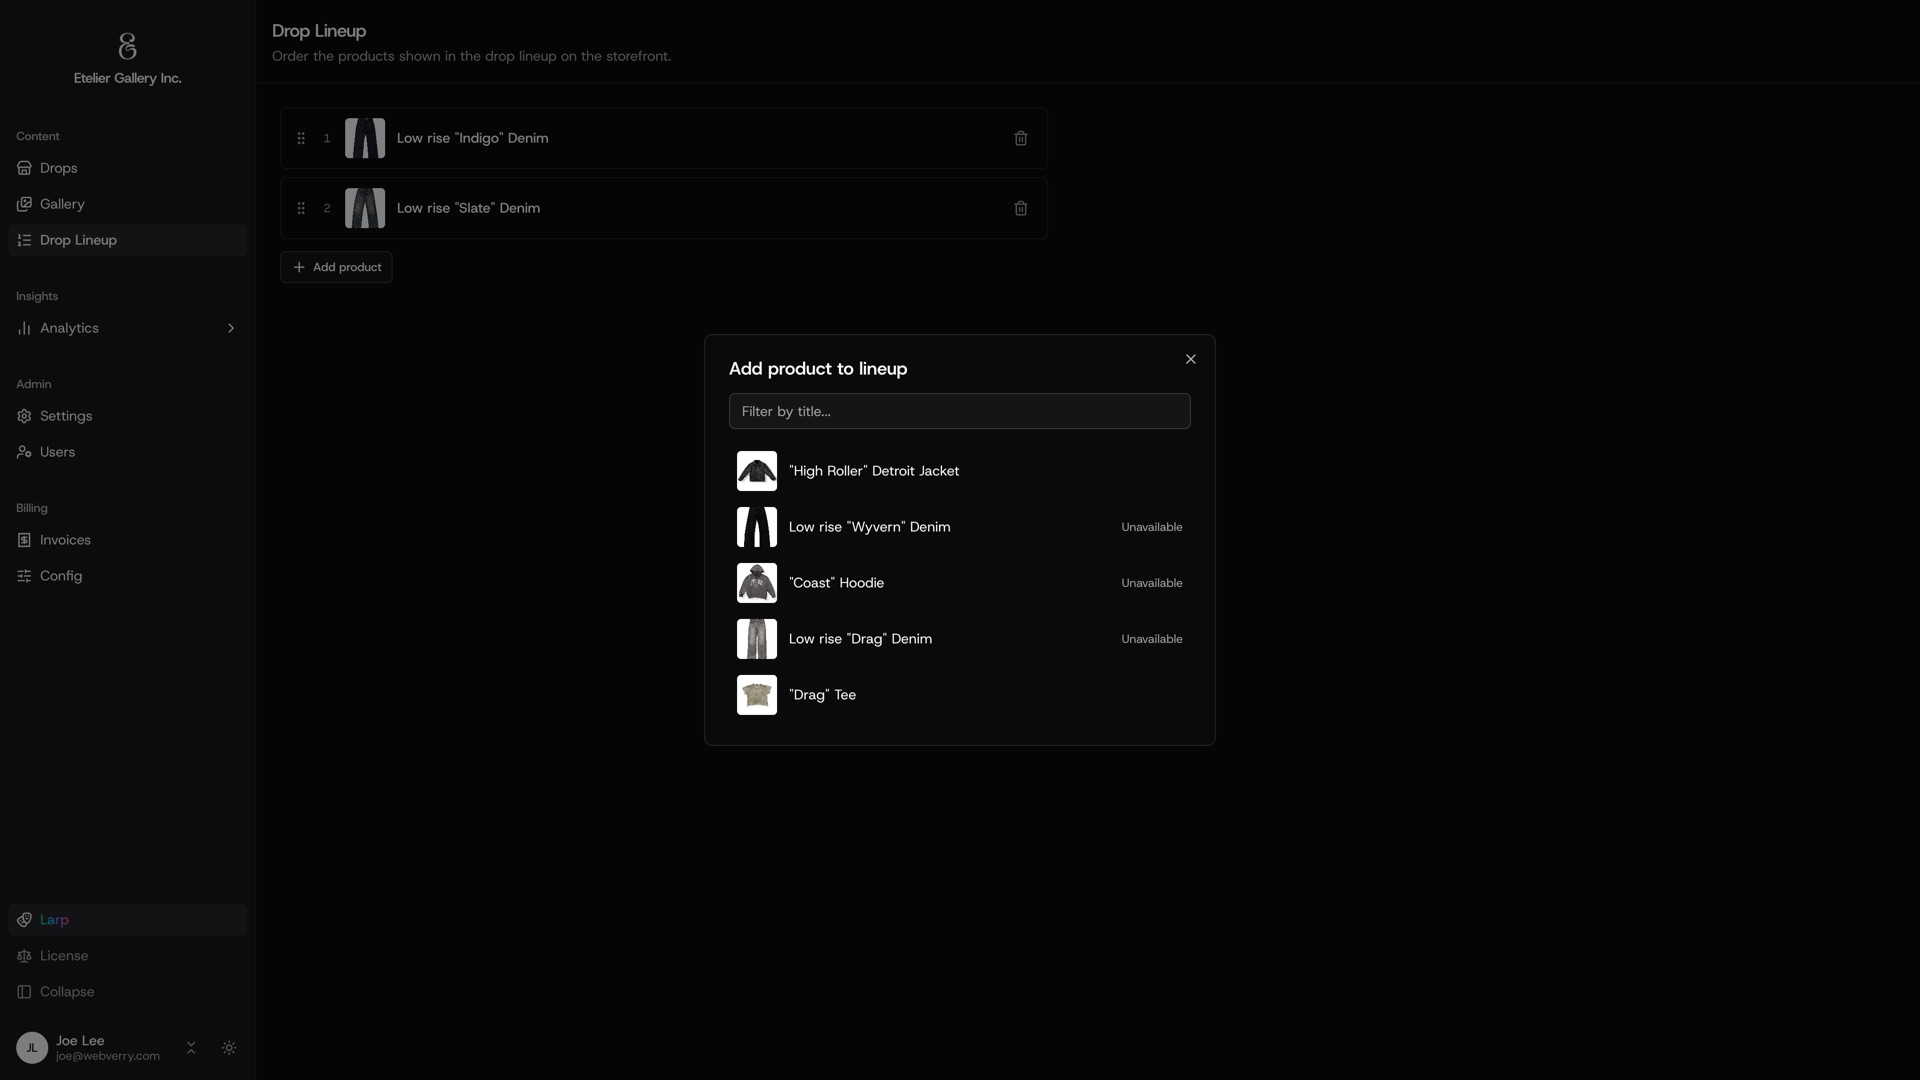Click the joe@webverry.com email text
The width and height of the screenshot is (1920, 1080).
(108, 1056)
